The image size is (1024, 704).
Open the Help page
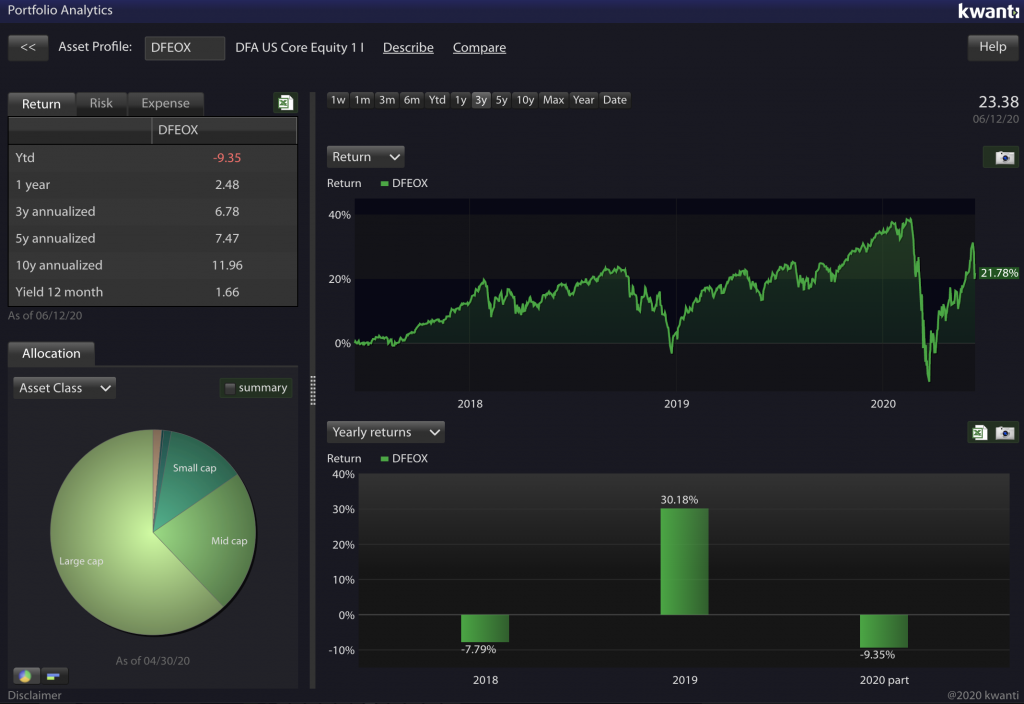click(992, 47)
